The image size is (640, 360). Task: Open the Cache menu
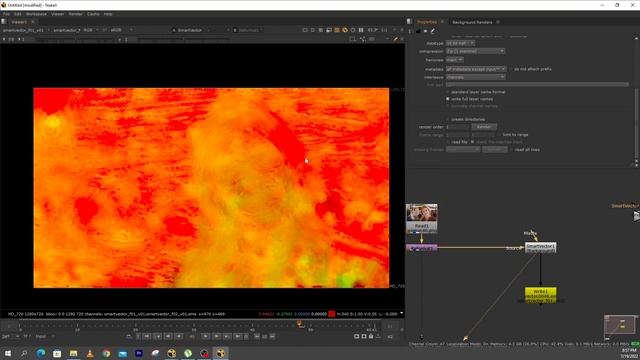point(93,14)
